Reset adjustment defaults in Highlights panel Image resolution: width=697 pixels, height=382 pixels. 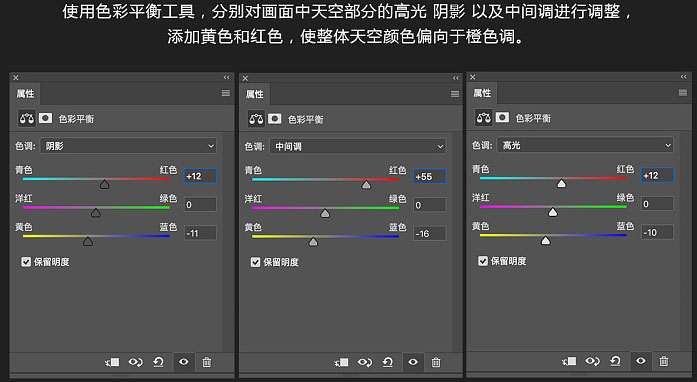coord(616,362)
